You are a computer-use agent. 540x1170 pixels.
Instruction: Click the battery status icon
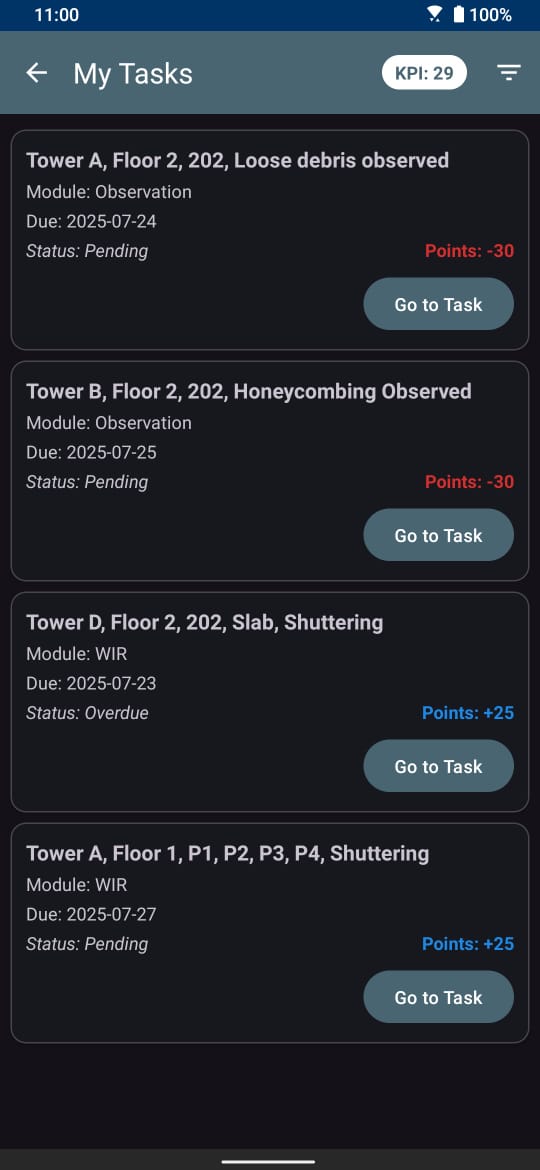pyautogui.click(x=458, y=15)
